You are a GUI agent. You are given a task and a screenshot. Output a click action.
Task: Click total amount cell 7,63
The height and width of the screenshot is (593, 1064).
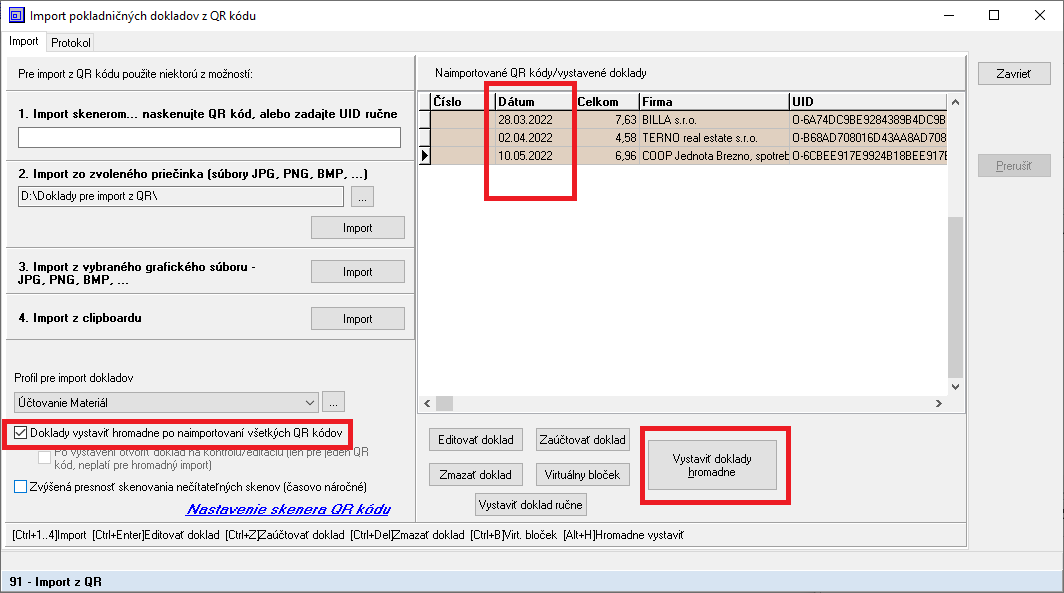(x=607, y=120)
